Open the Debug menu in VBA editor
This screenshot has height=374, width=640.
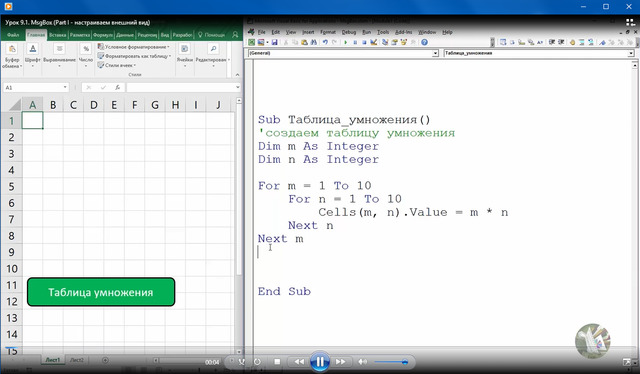349,32
